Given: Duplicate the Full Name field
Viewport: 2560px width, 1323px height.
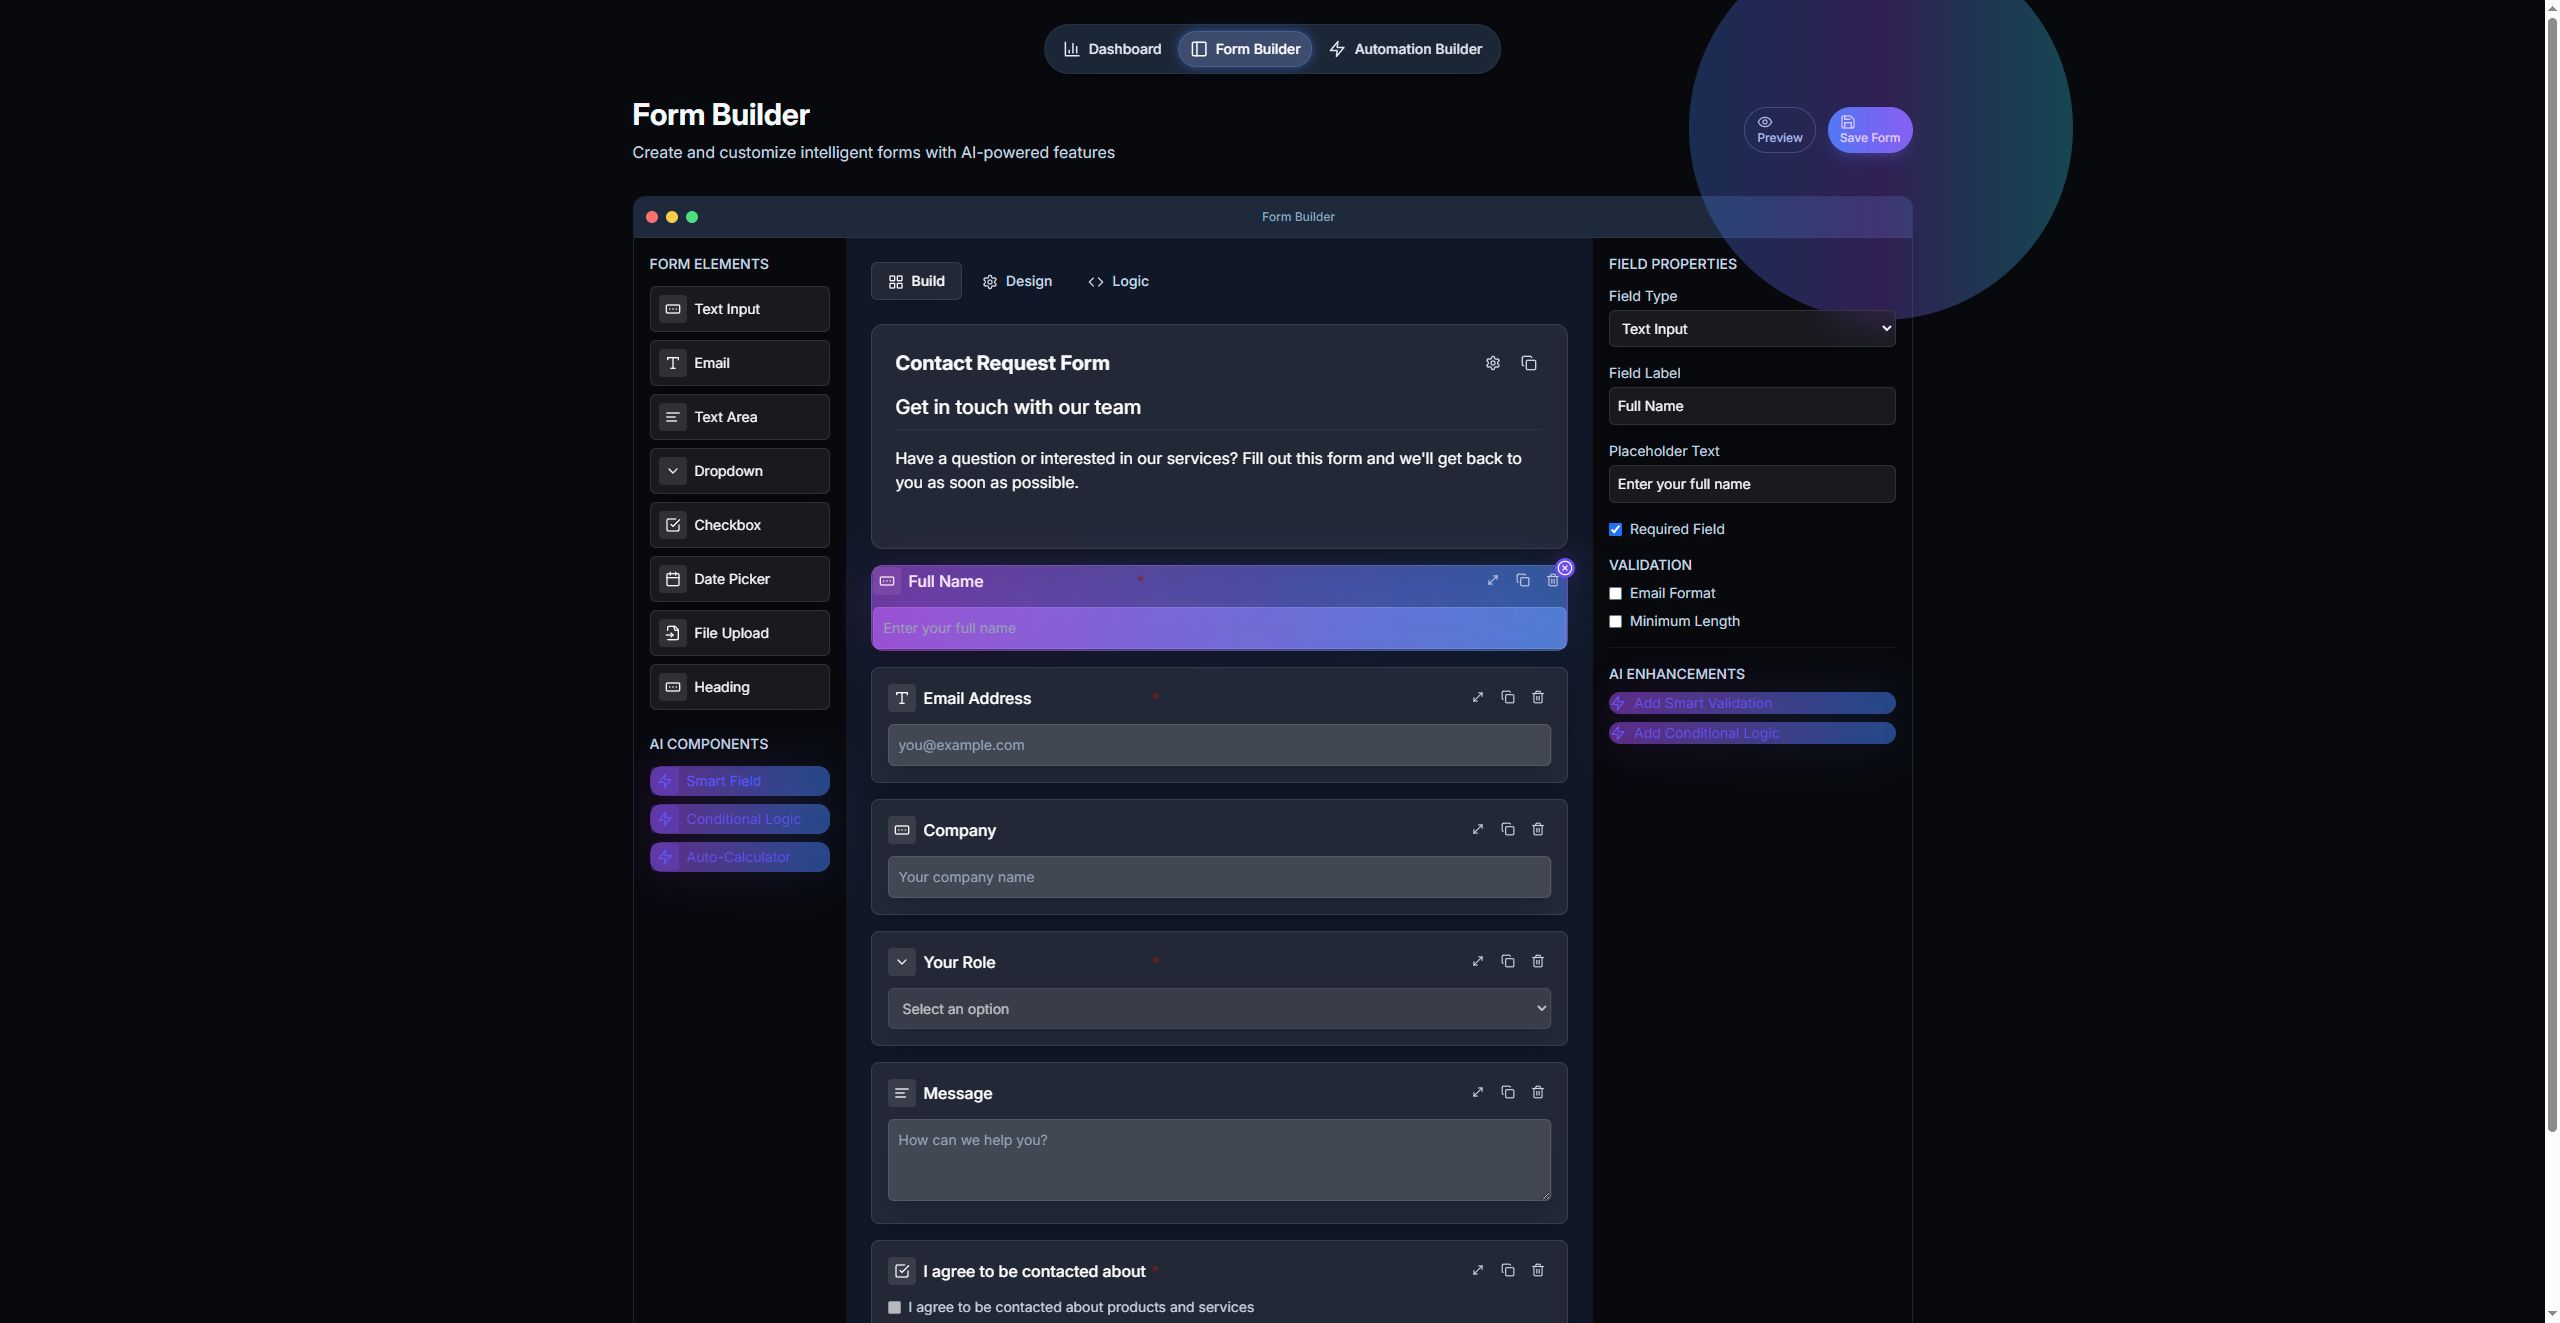Looking at the screenshot, I should (x=1522, y=580).
